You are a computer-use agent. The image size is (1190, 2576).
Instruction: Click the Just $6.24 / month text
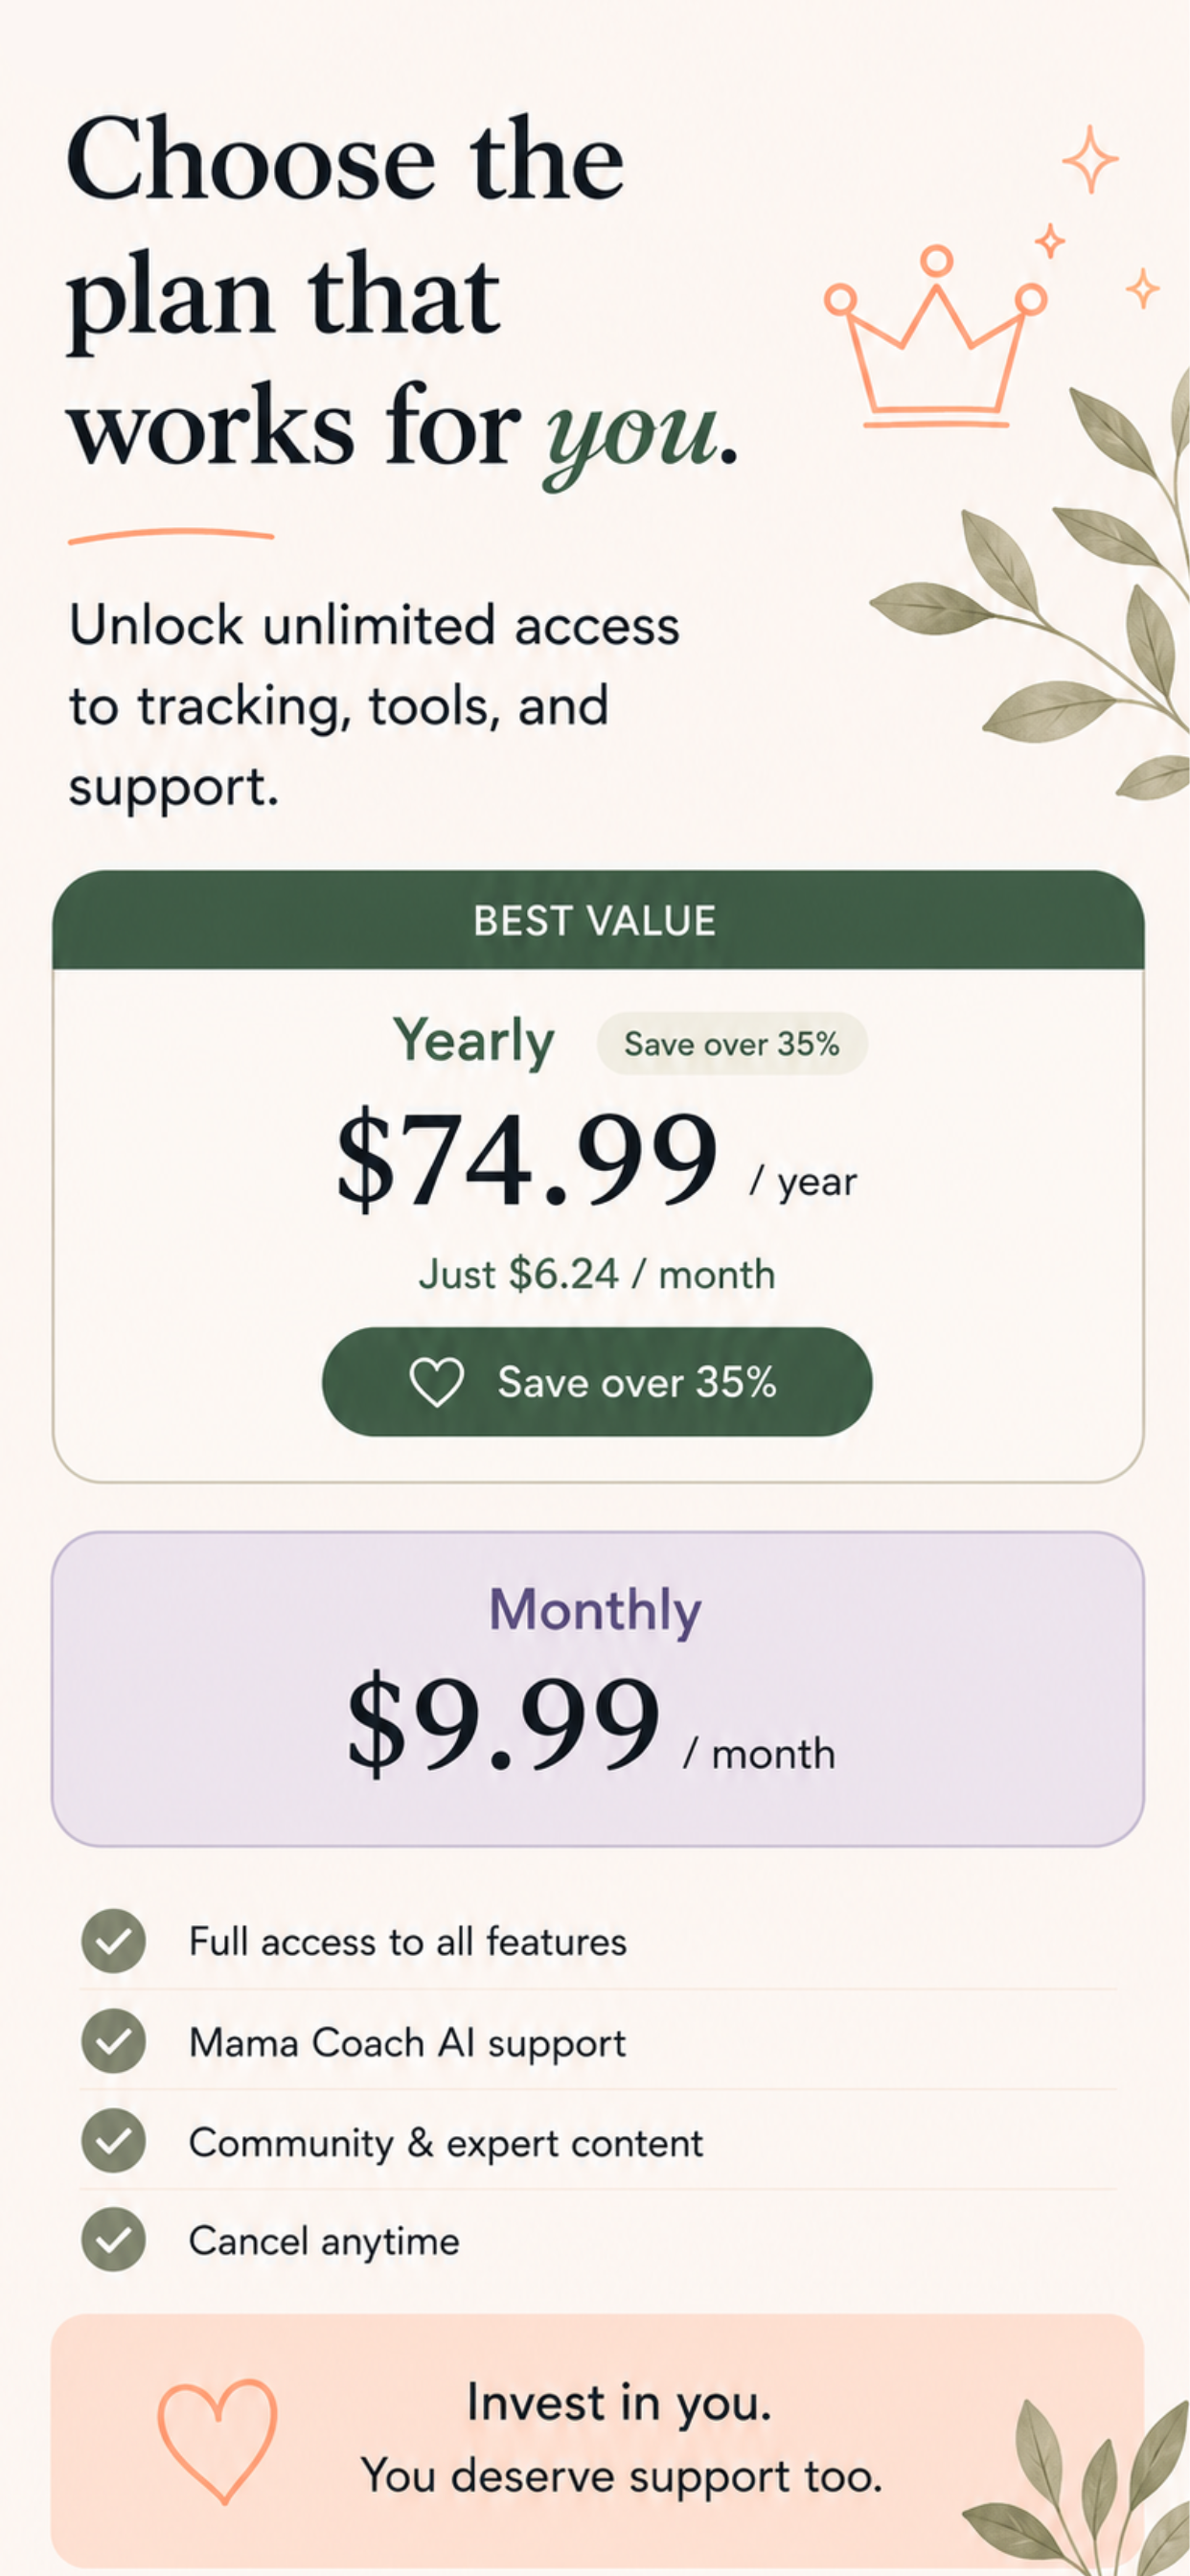coord(597,1274)
